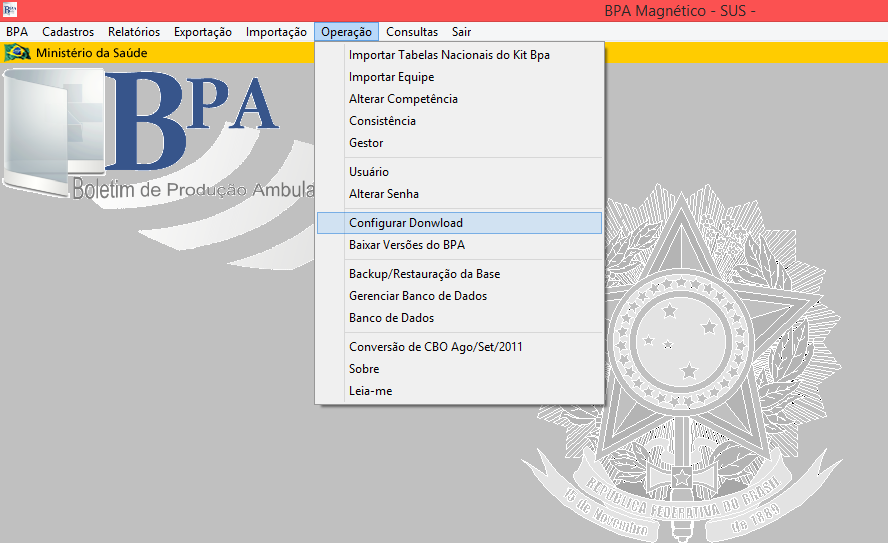Collapse the open Operação menu

pyautogui.click(x=347, y=32)
